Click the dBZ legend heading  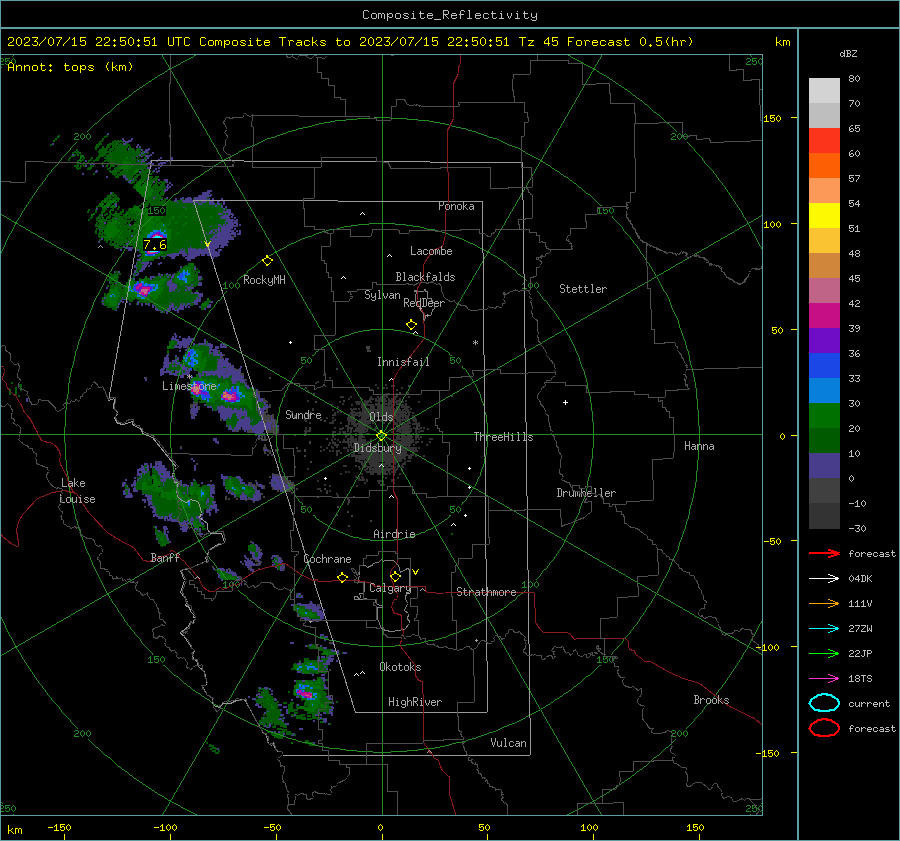pyautogui.click(x=848, y=54)
